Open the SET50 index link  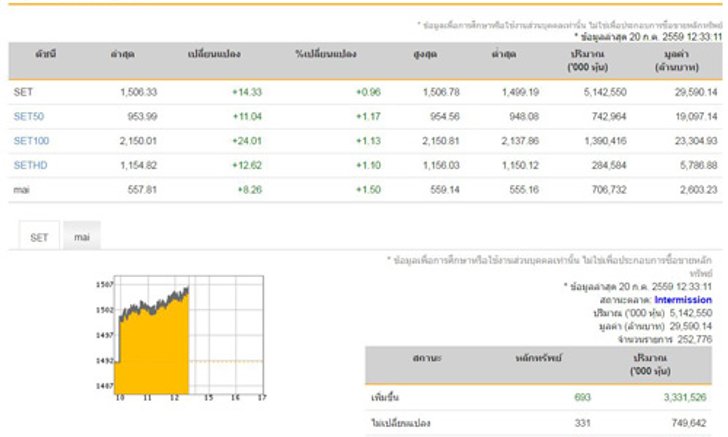pos(29,117)
